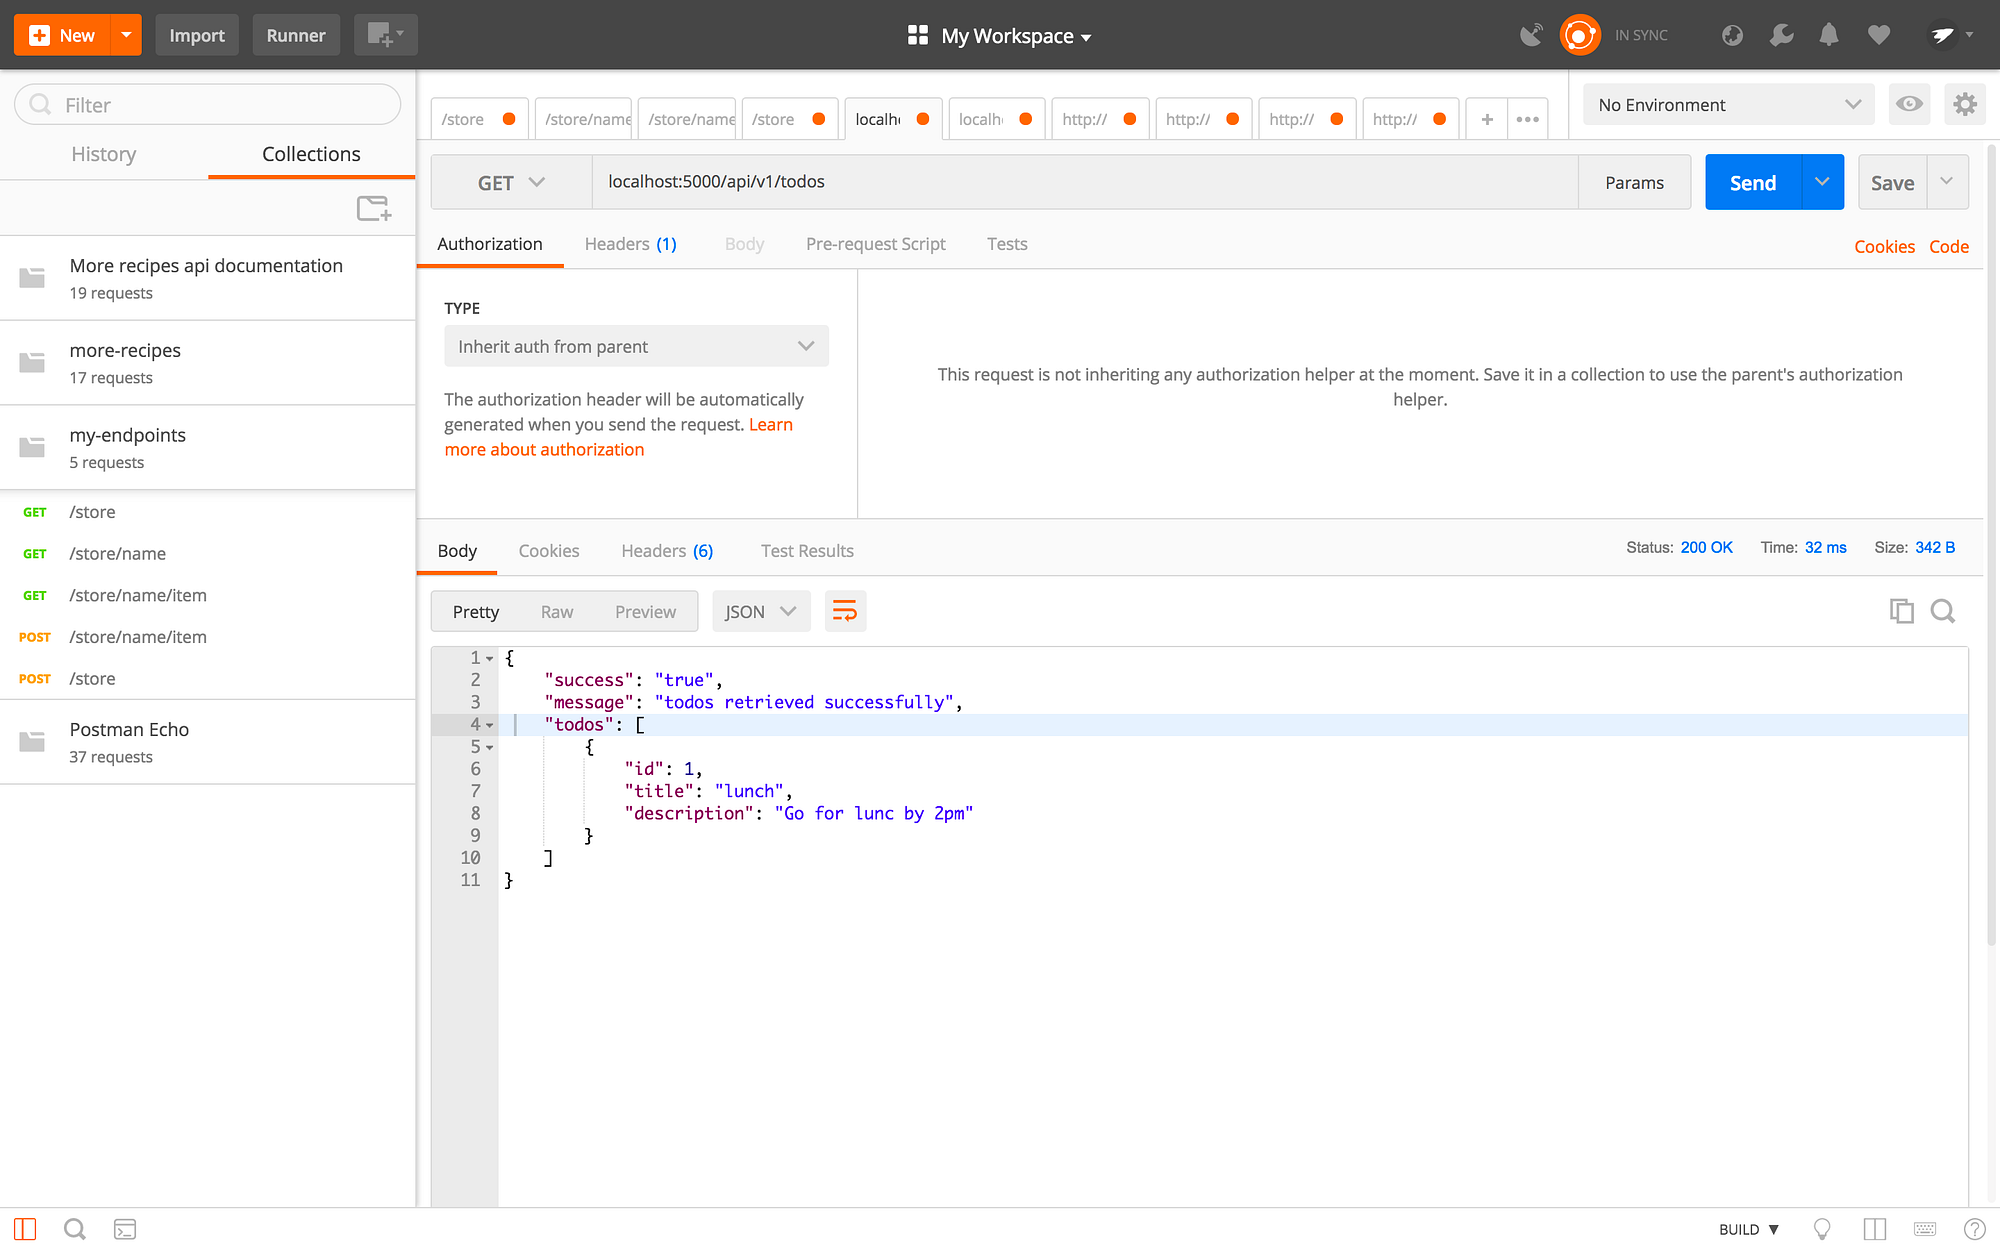Click the new collection folder icon
Image resolution: width=2000 pixels, height=1250 pixels.
point(374,208)
